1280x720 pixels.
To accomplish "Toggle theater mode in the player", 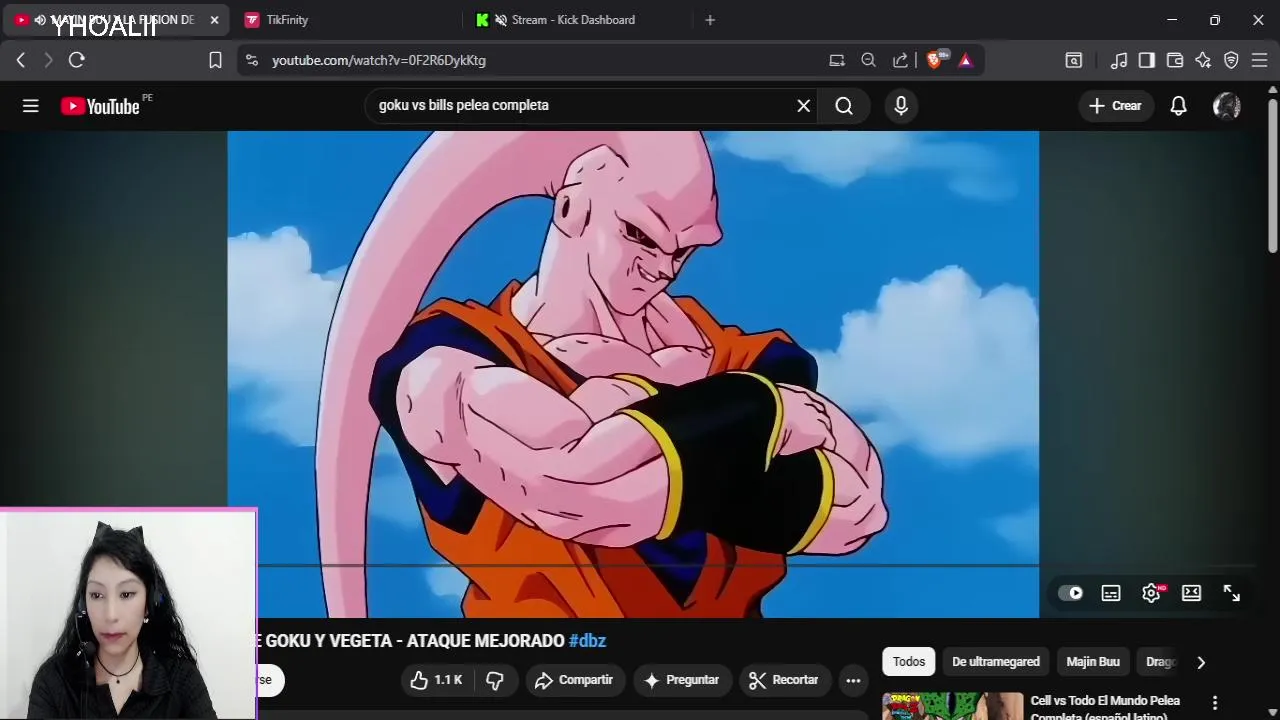I will (x=1191, y=593).
